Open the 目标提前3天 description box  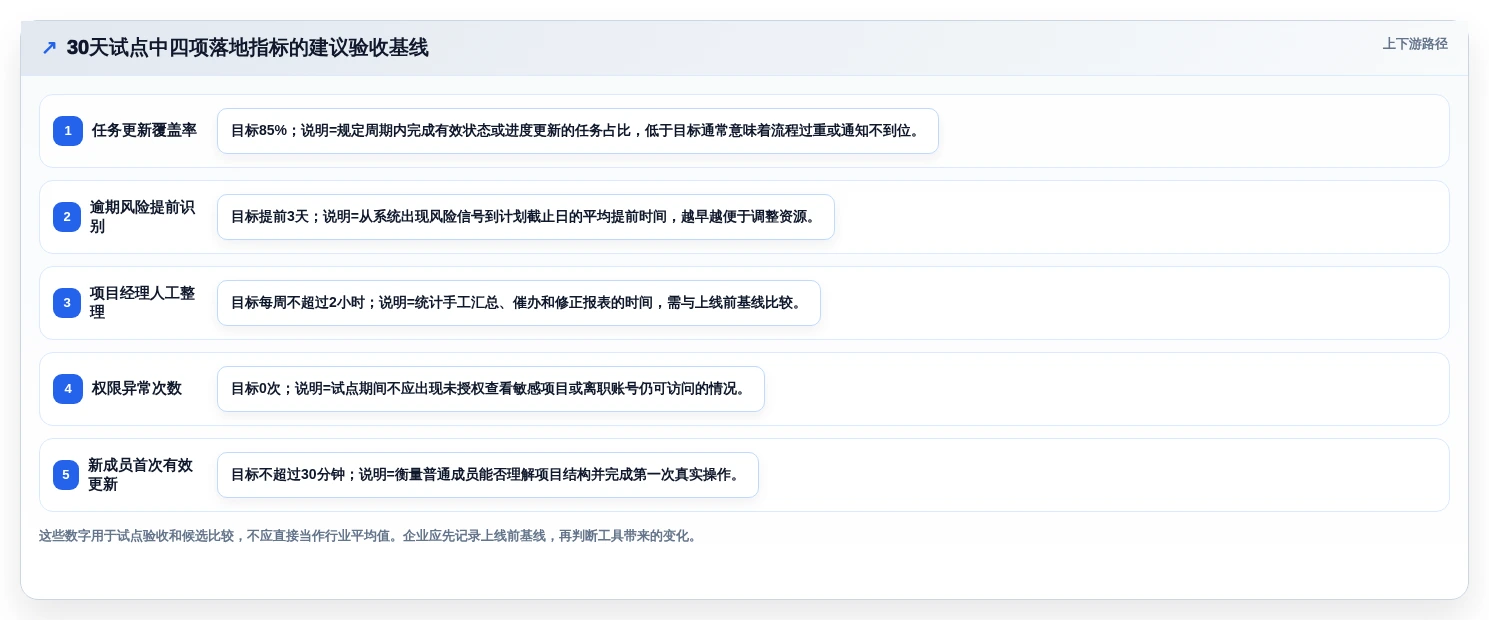pyautogui.click(x=526, y=217)
